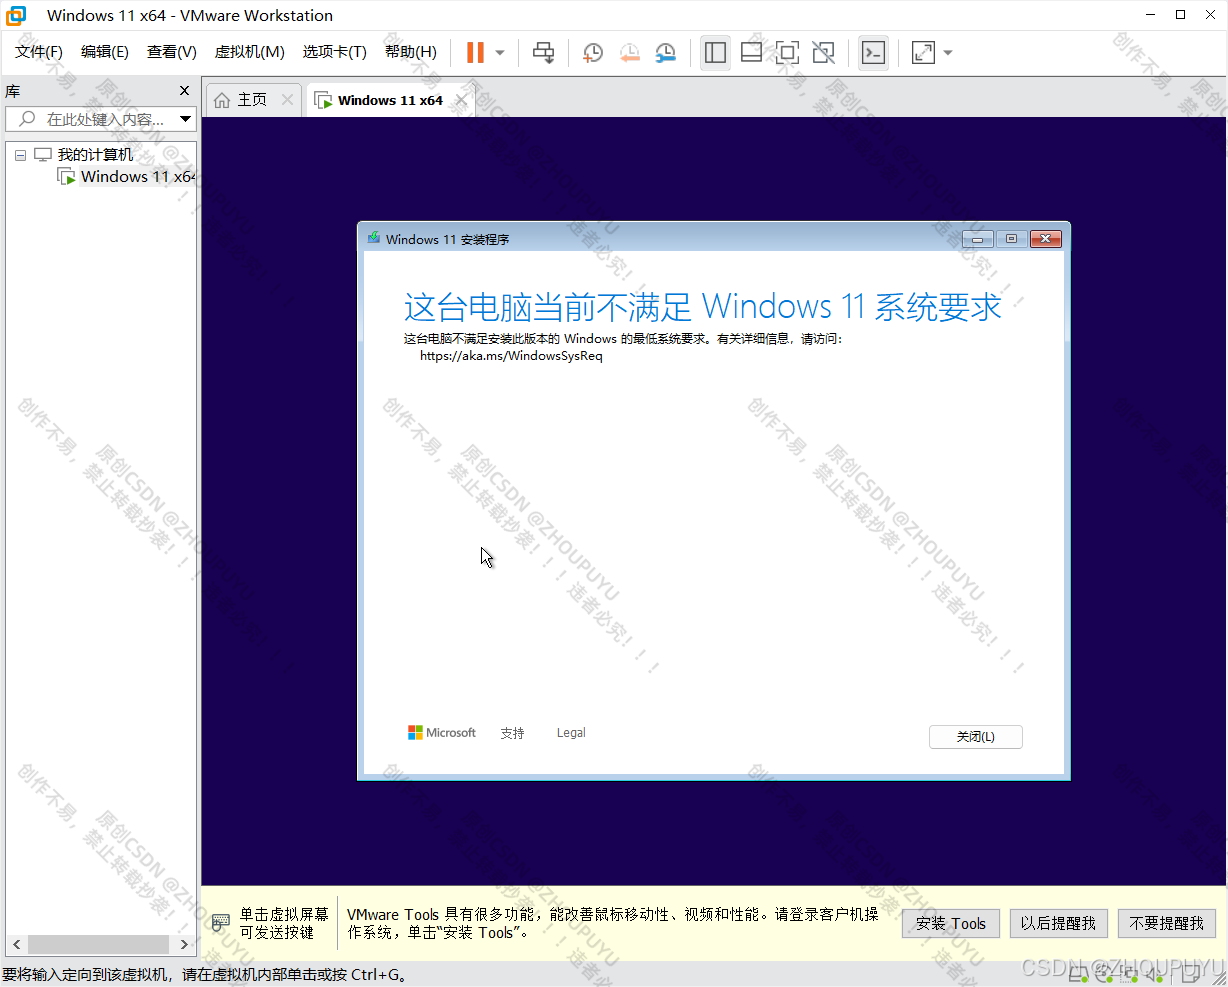Close the 主页 tab
The image size is (1228, 987).
pos(288,100)
